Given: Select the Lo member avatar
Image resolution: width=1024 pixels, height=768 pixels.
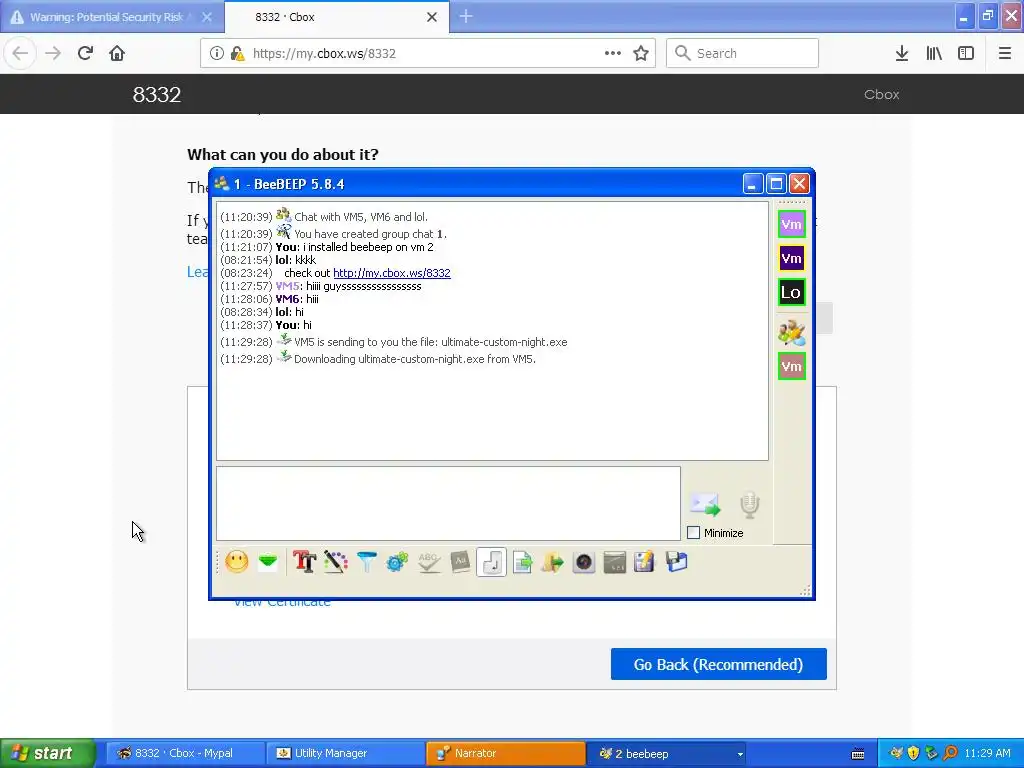Looking at the screenshot, I should (x=792, y=292).
